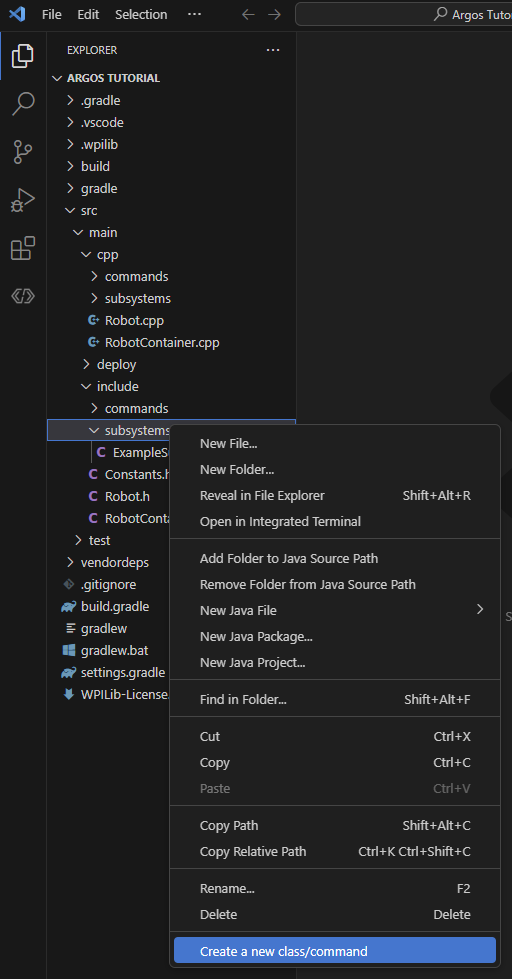The height and width of the screenshot is (979, 512).
Task: Choose Cut from context menu
Action: pos(335,737)
